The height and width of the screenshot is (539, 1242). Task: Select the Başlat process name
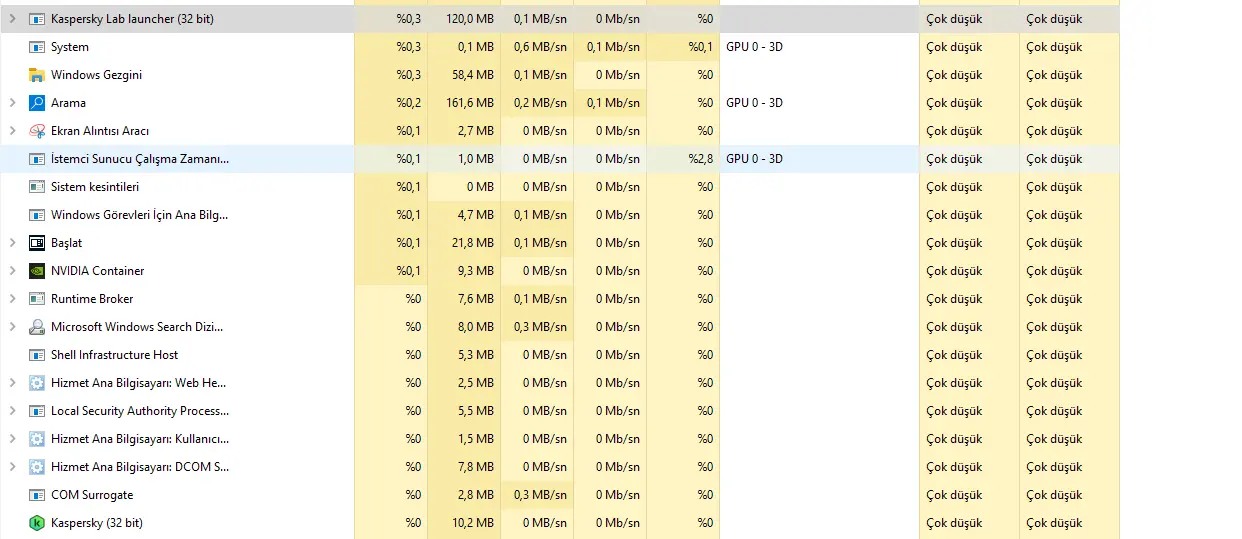(66, 243)
